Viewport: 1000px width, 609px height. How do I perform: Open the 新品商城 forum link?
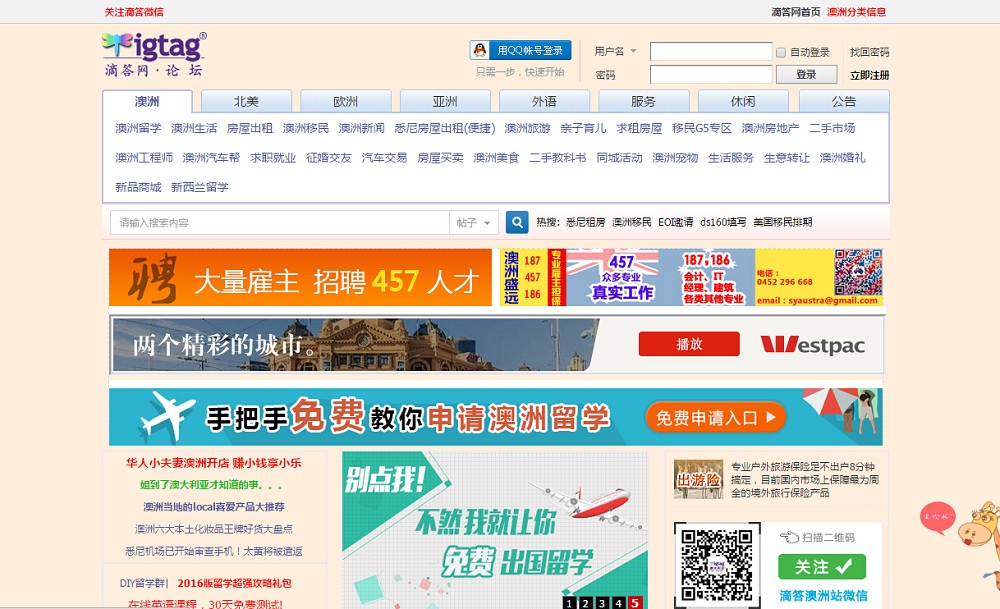pyautogui.click(x=138, y=187)
